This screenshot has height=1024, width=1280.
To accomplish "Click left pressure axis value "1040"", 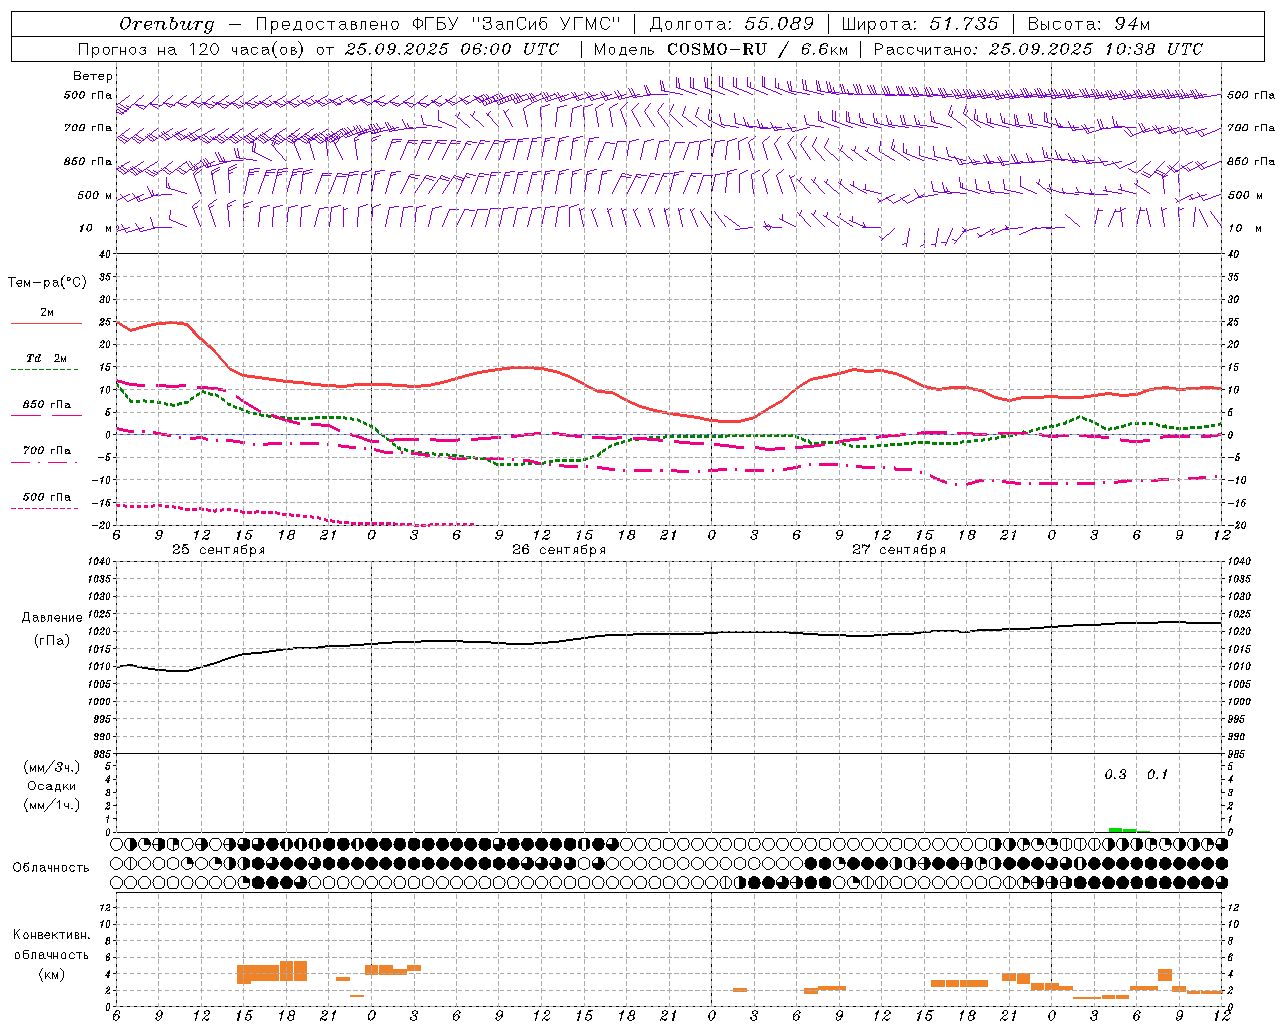I will 98,562.
